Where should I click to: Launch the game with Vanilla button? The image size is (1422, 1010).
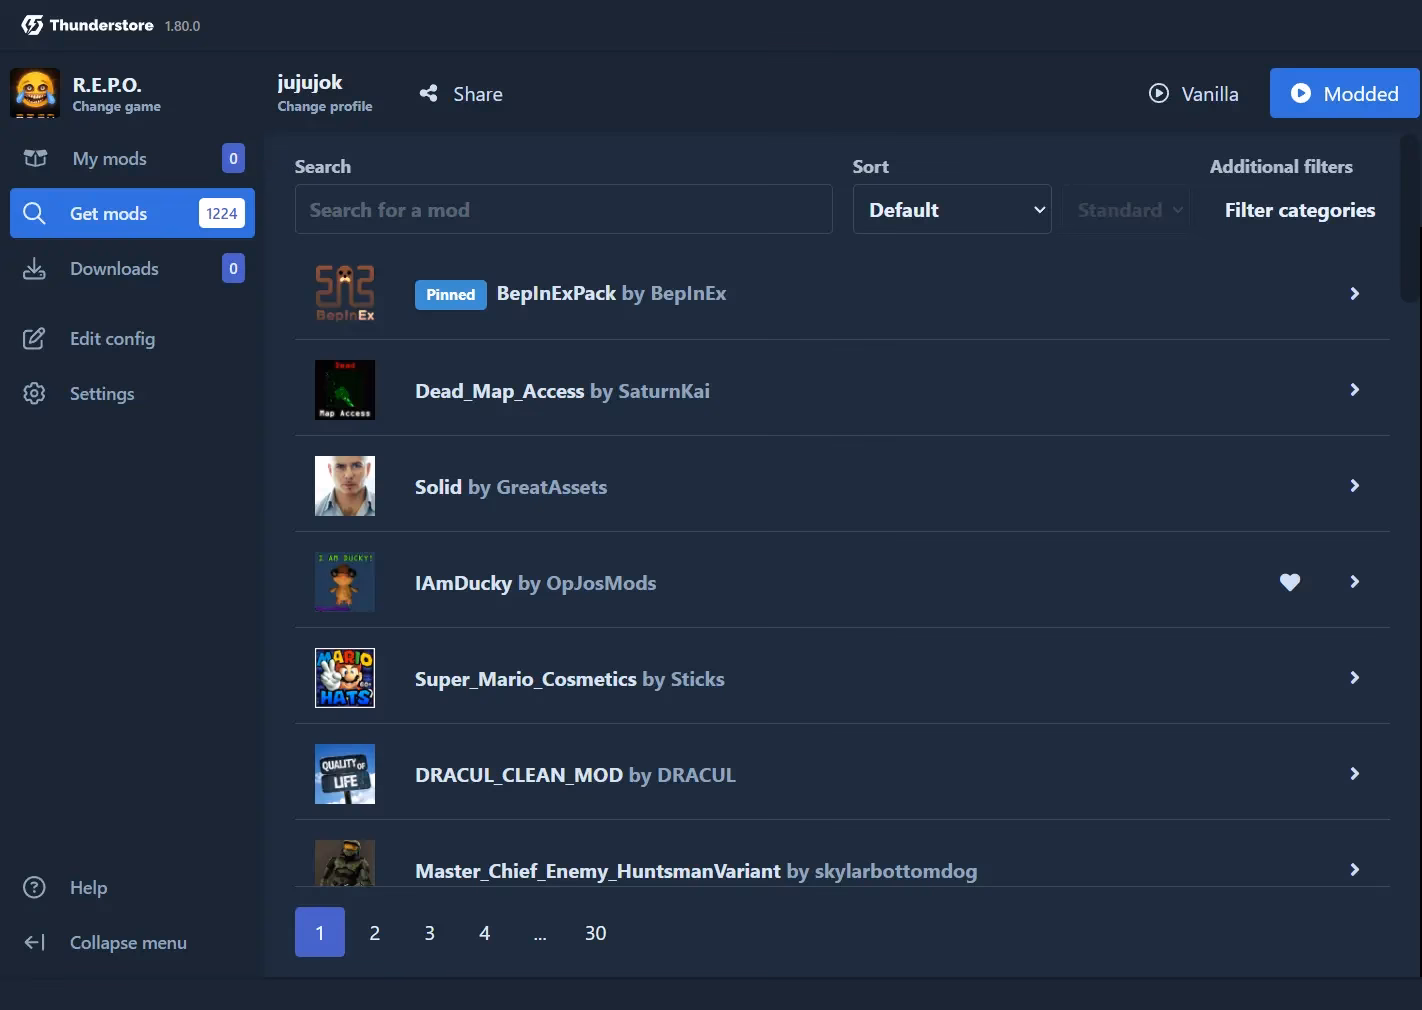tap(1194, 93)
